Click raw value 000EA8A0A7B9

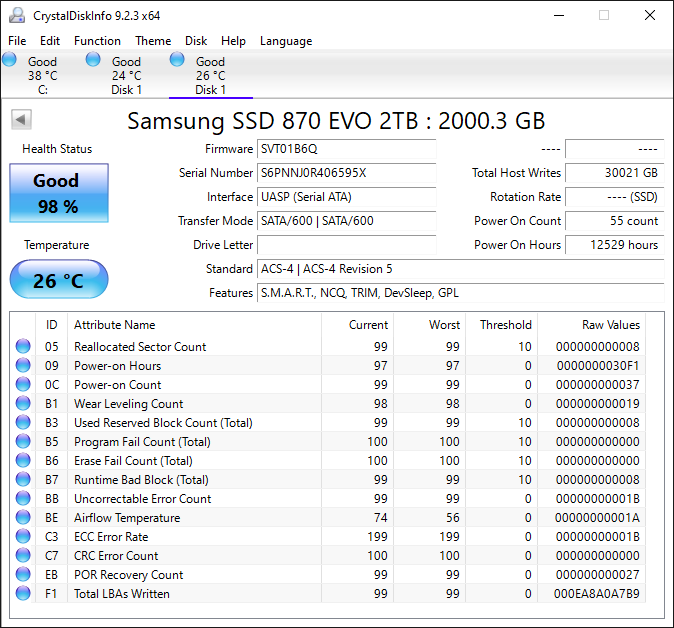click(597, 594)
